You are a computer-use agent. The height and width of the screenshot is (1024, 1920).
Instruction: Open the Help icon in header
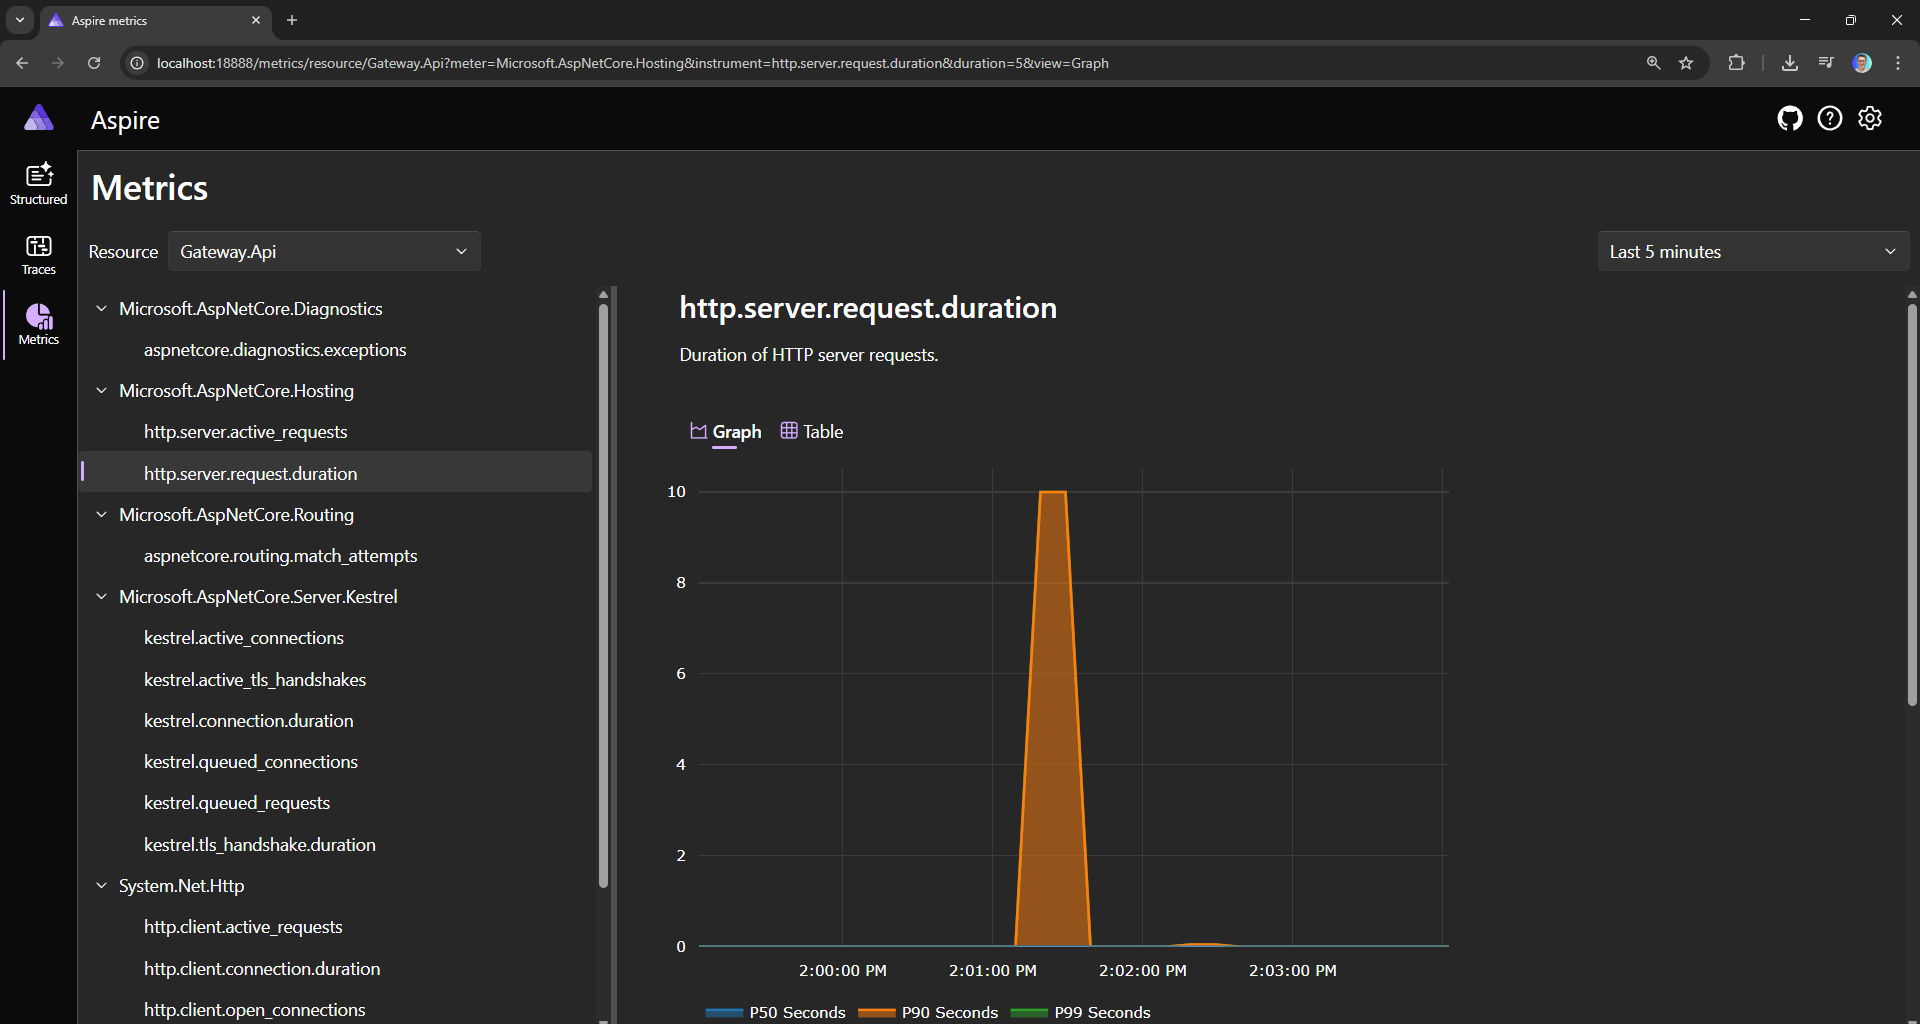(x=1829, y=119)
